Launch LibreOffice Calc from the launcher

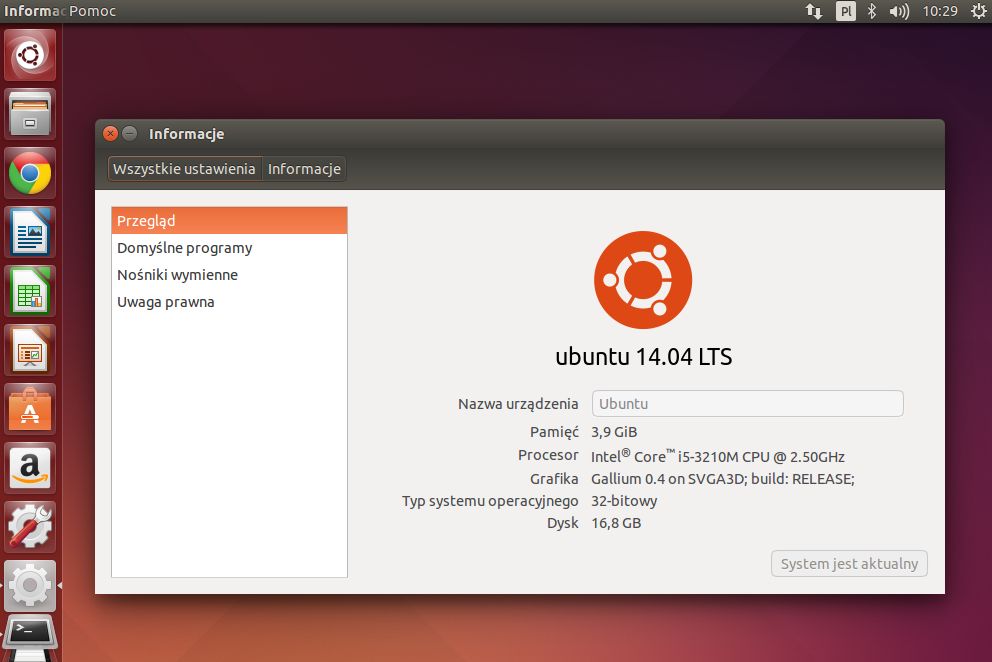point(30,290)
